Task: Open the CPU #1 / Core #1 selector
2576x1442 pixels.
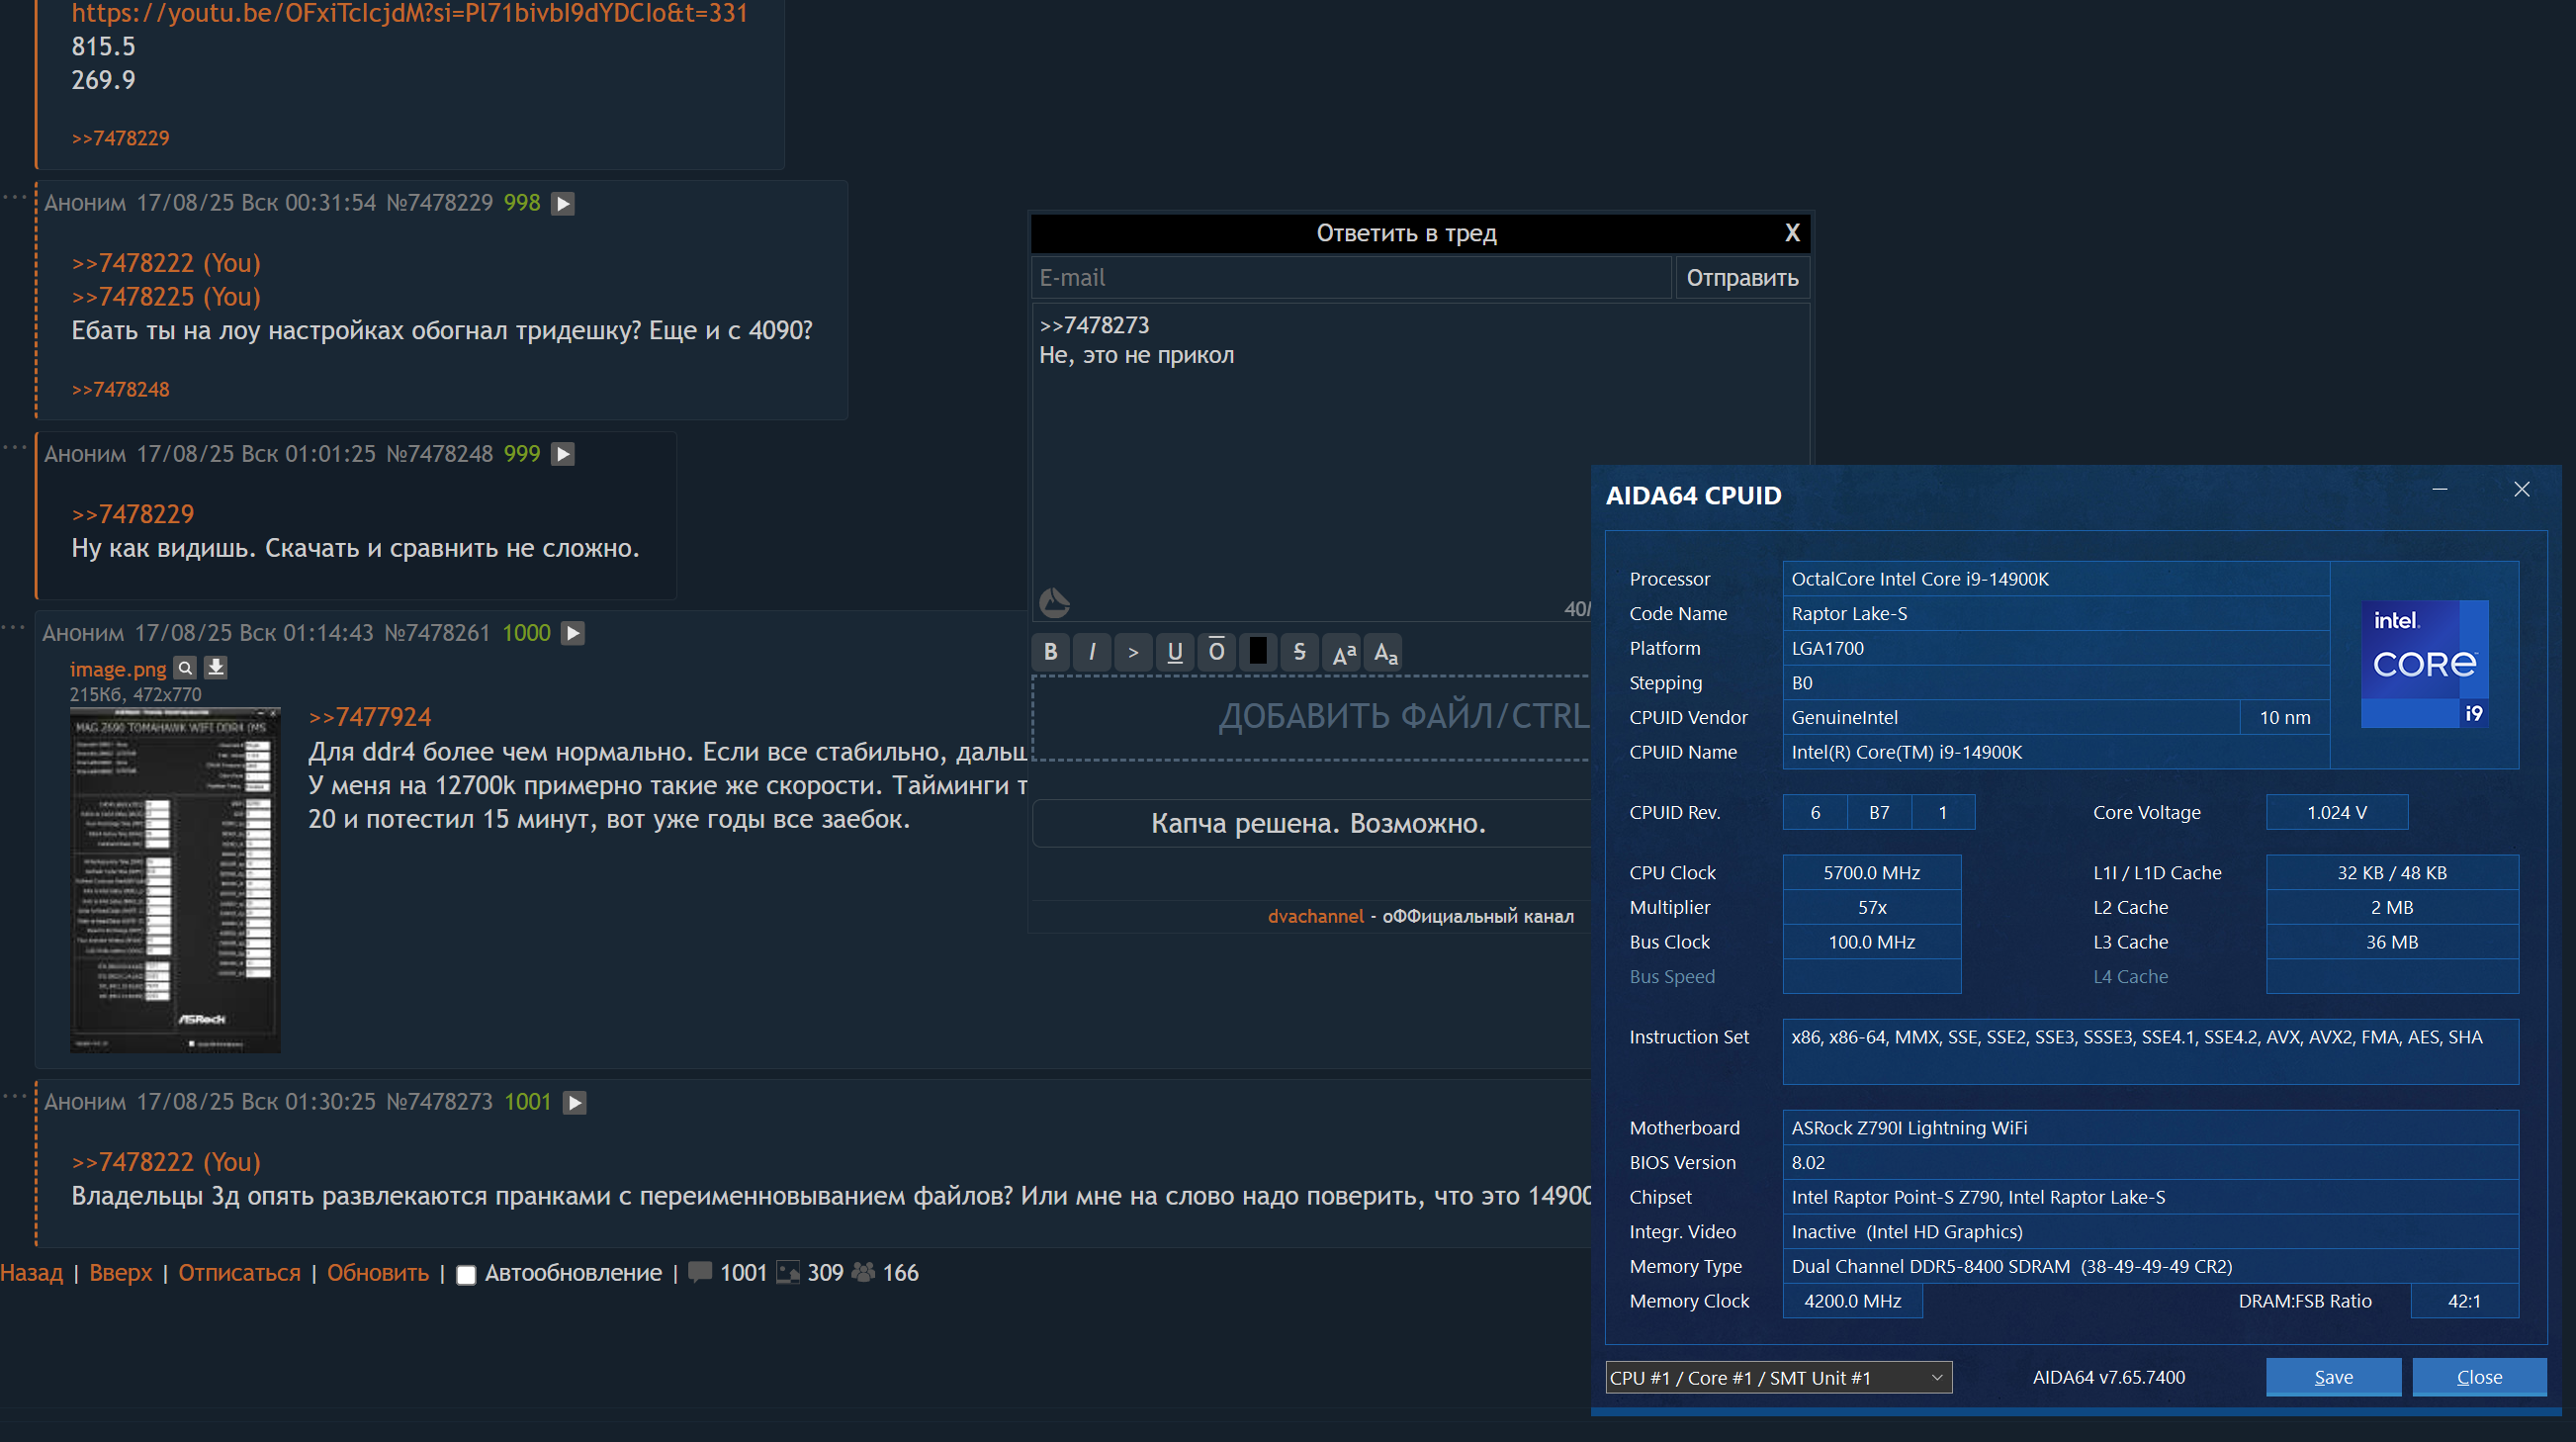Action: point(1778,1378)
